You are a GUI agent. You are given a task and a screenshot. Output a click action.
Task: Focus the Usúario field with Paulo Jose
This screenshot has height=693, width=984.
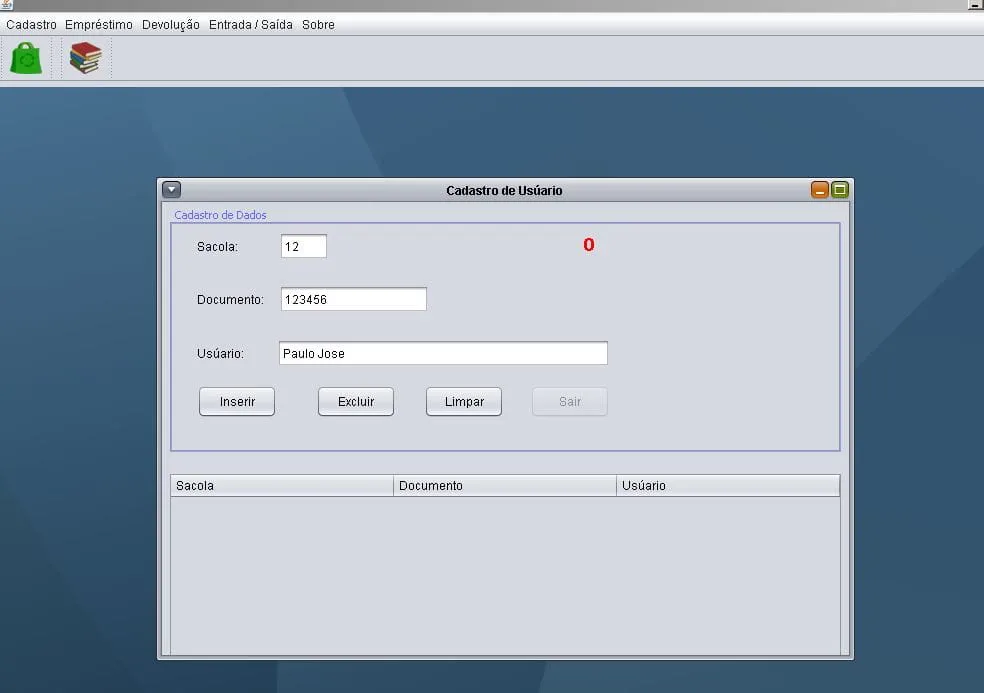coord(443,353)
